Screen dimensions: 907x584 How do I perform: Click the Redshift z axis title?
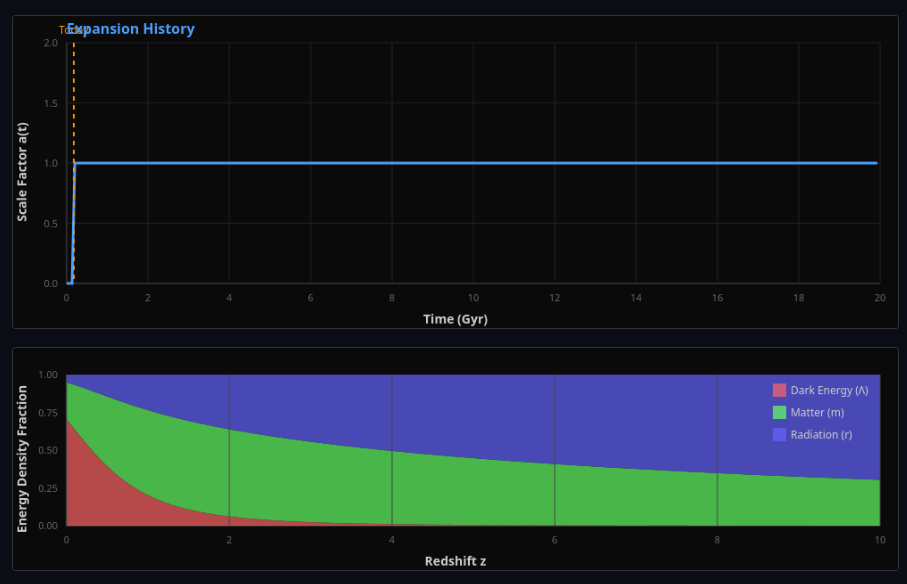point(455,561)
